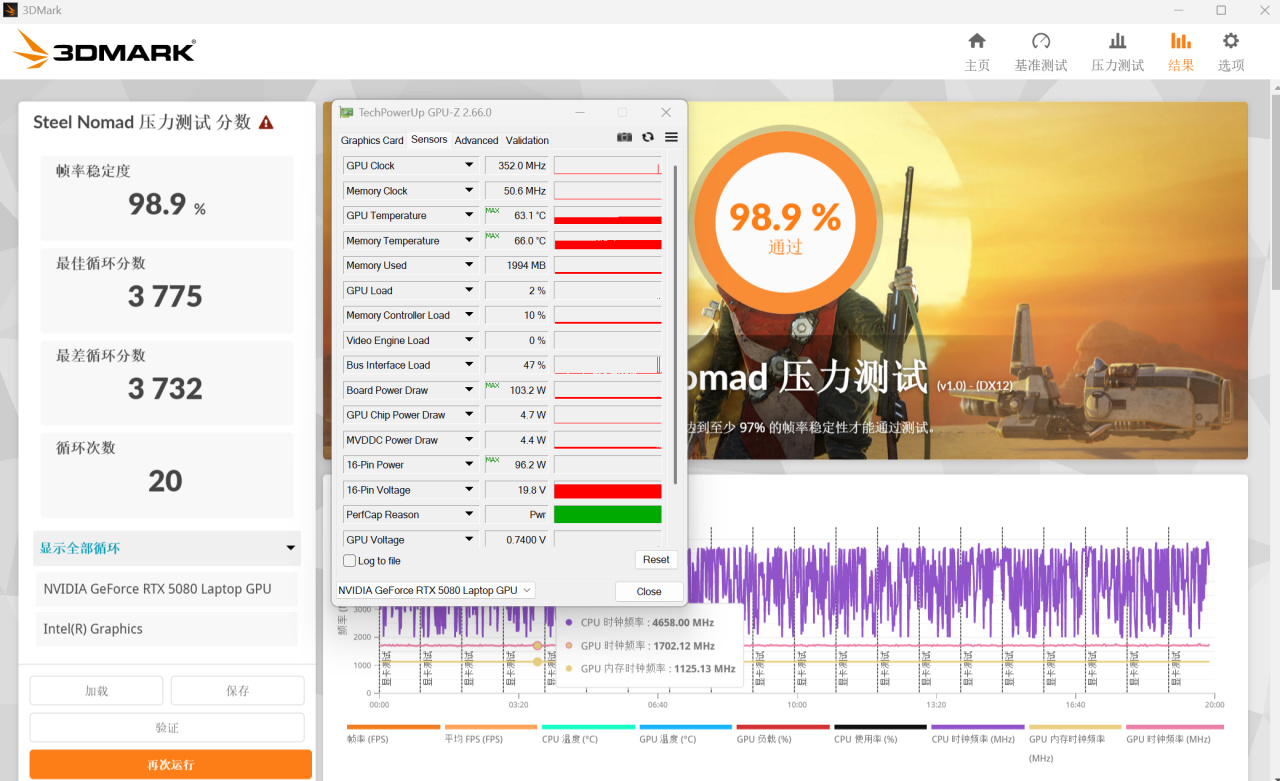Toggle the GPU 负载 red legend swatch
Viewport: 1280px width, 781px height.
[x=783, y=727]
